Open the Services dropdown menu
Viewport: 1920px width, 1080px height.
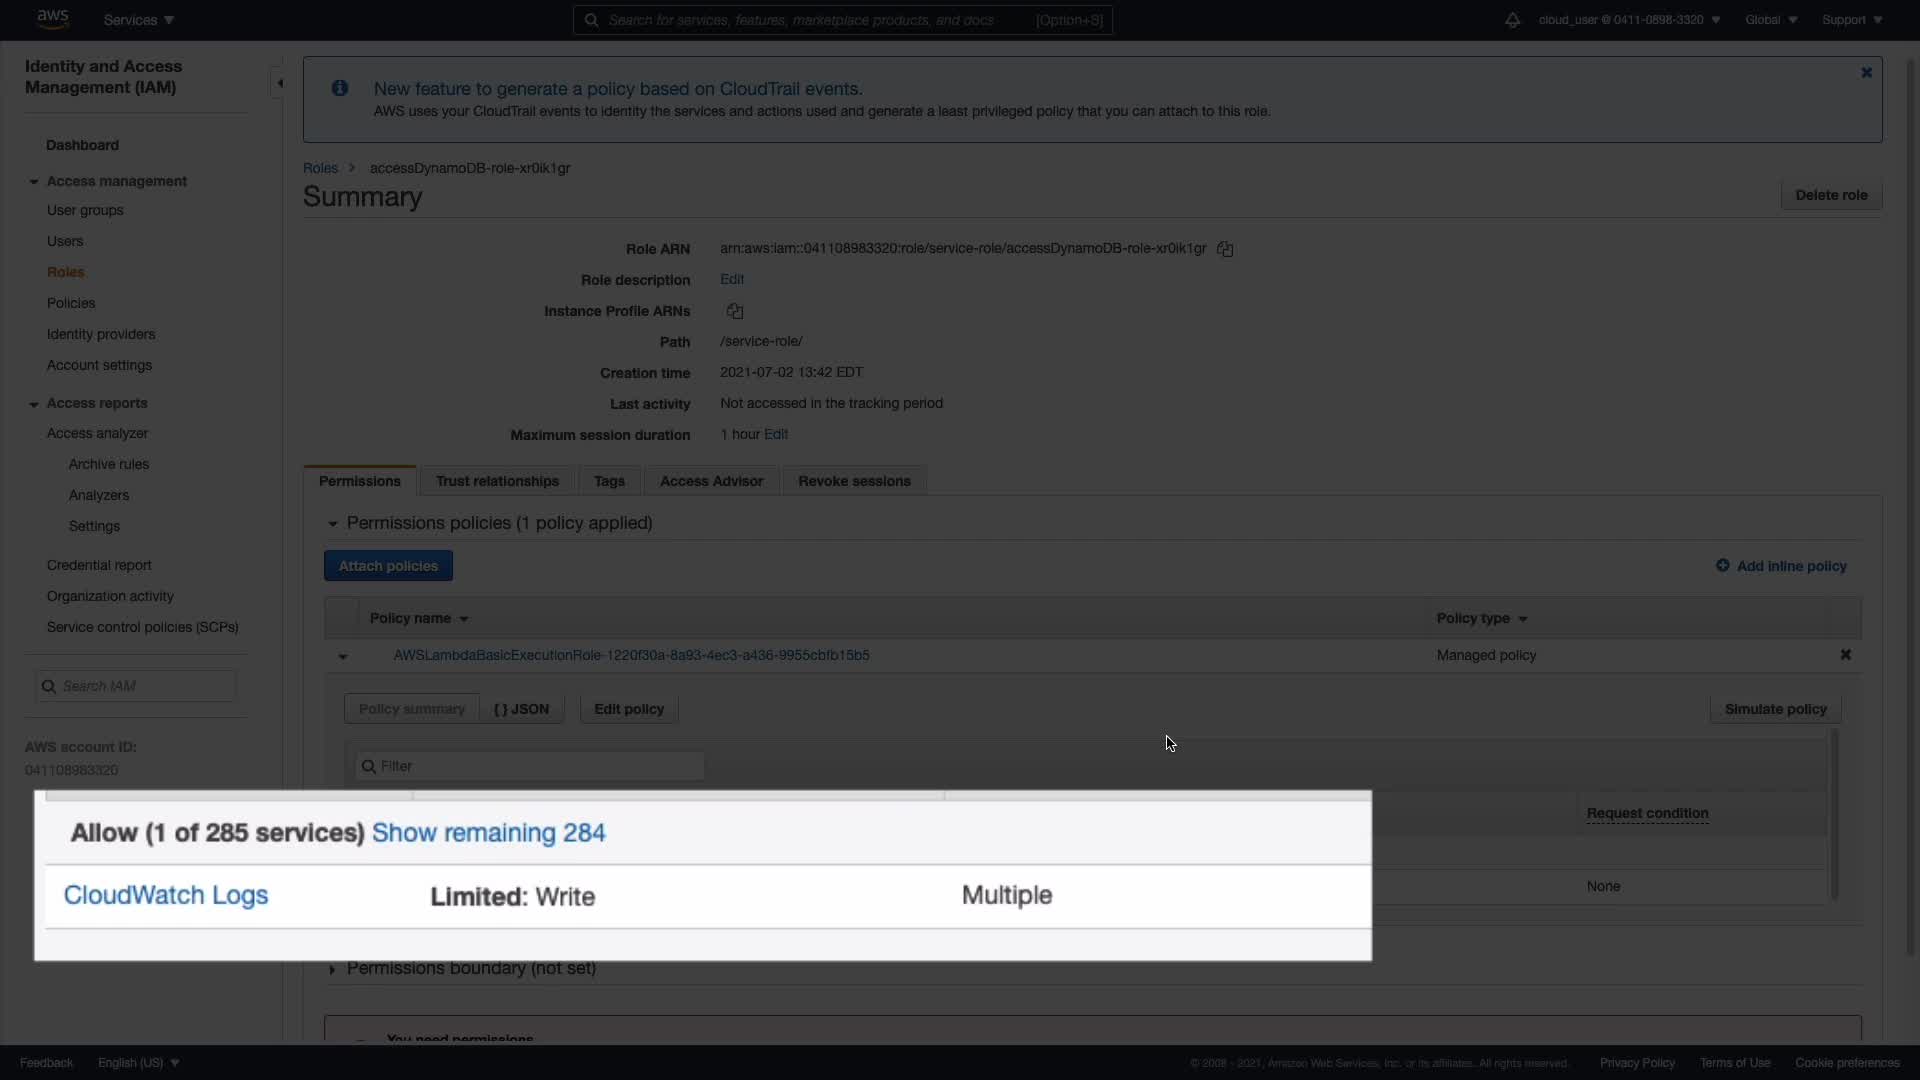[139, 20]
